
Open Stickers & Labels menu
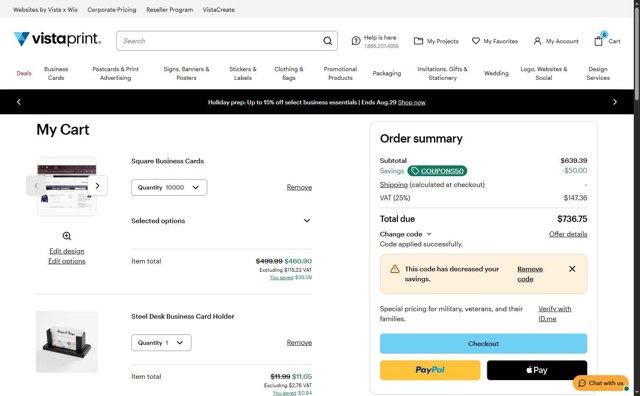click(243, 73)
